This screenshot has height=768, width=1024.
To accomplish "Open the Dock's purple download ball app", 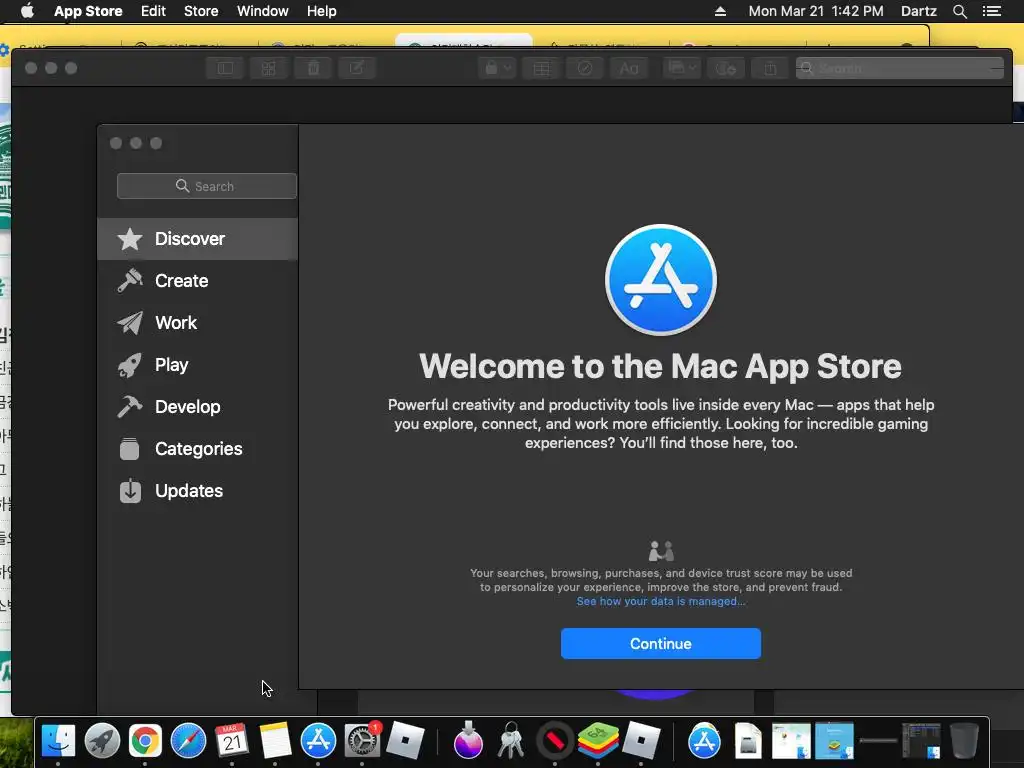I will point(468,741).
